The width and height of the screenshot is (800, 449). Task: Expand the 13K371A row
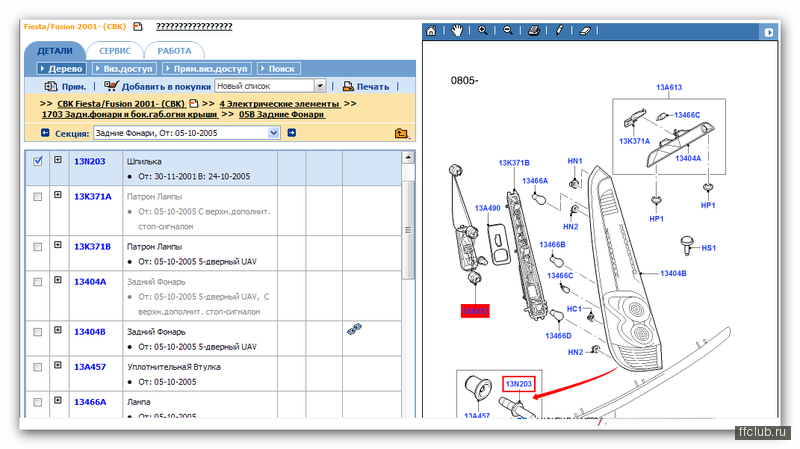58,195
